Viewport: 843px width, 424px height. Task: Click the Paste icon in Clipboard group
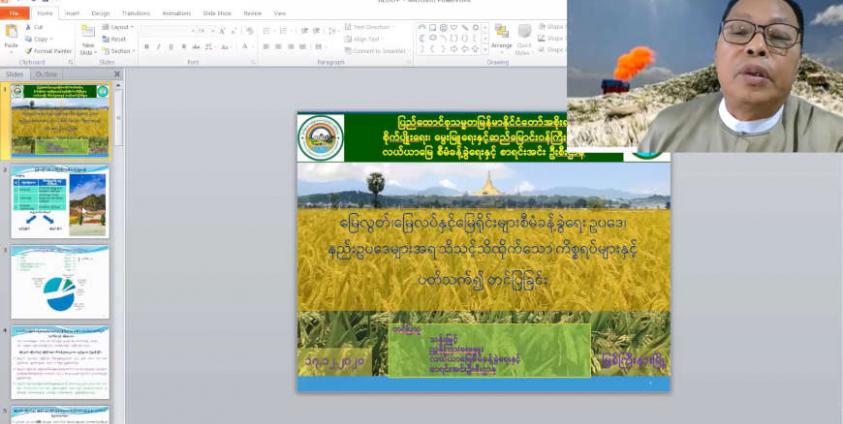point(11,36)
